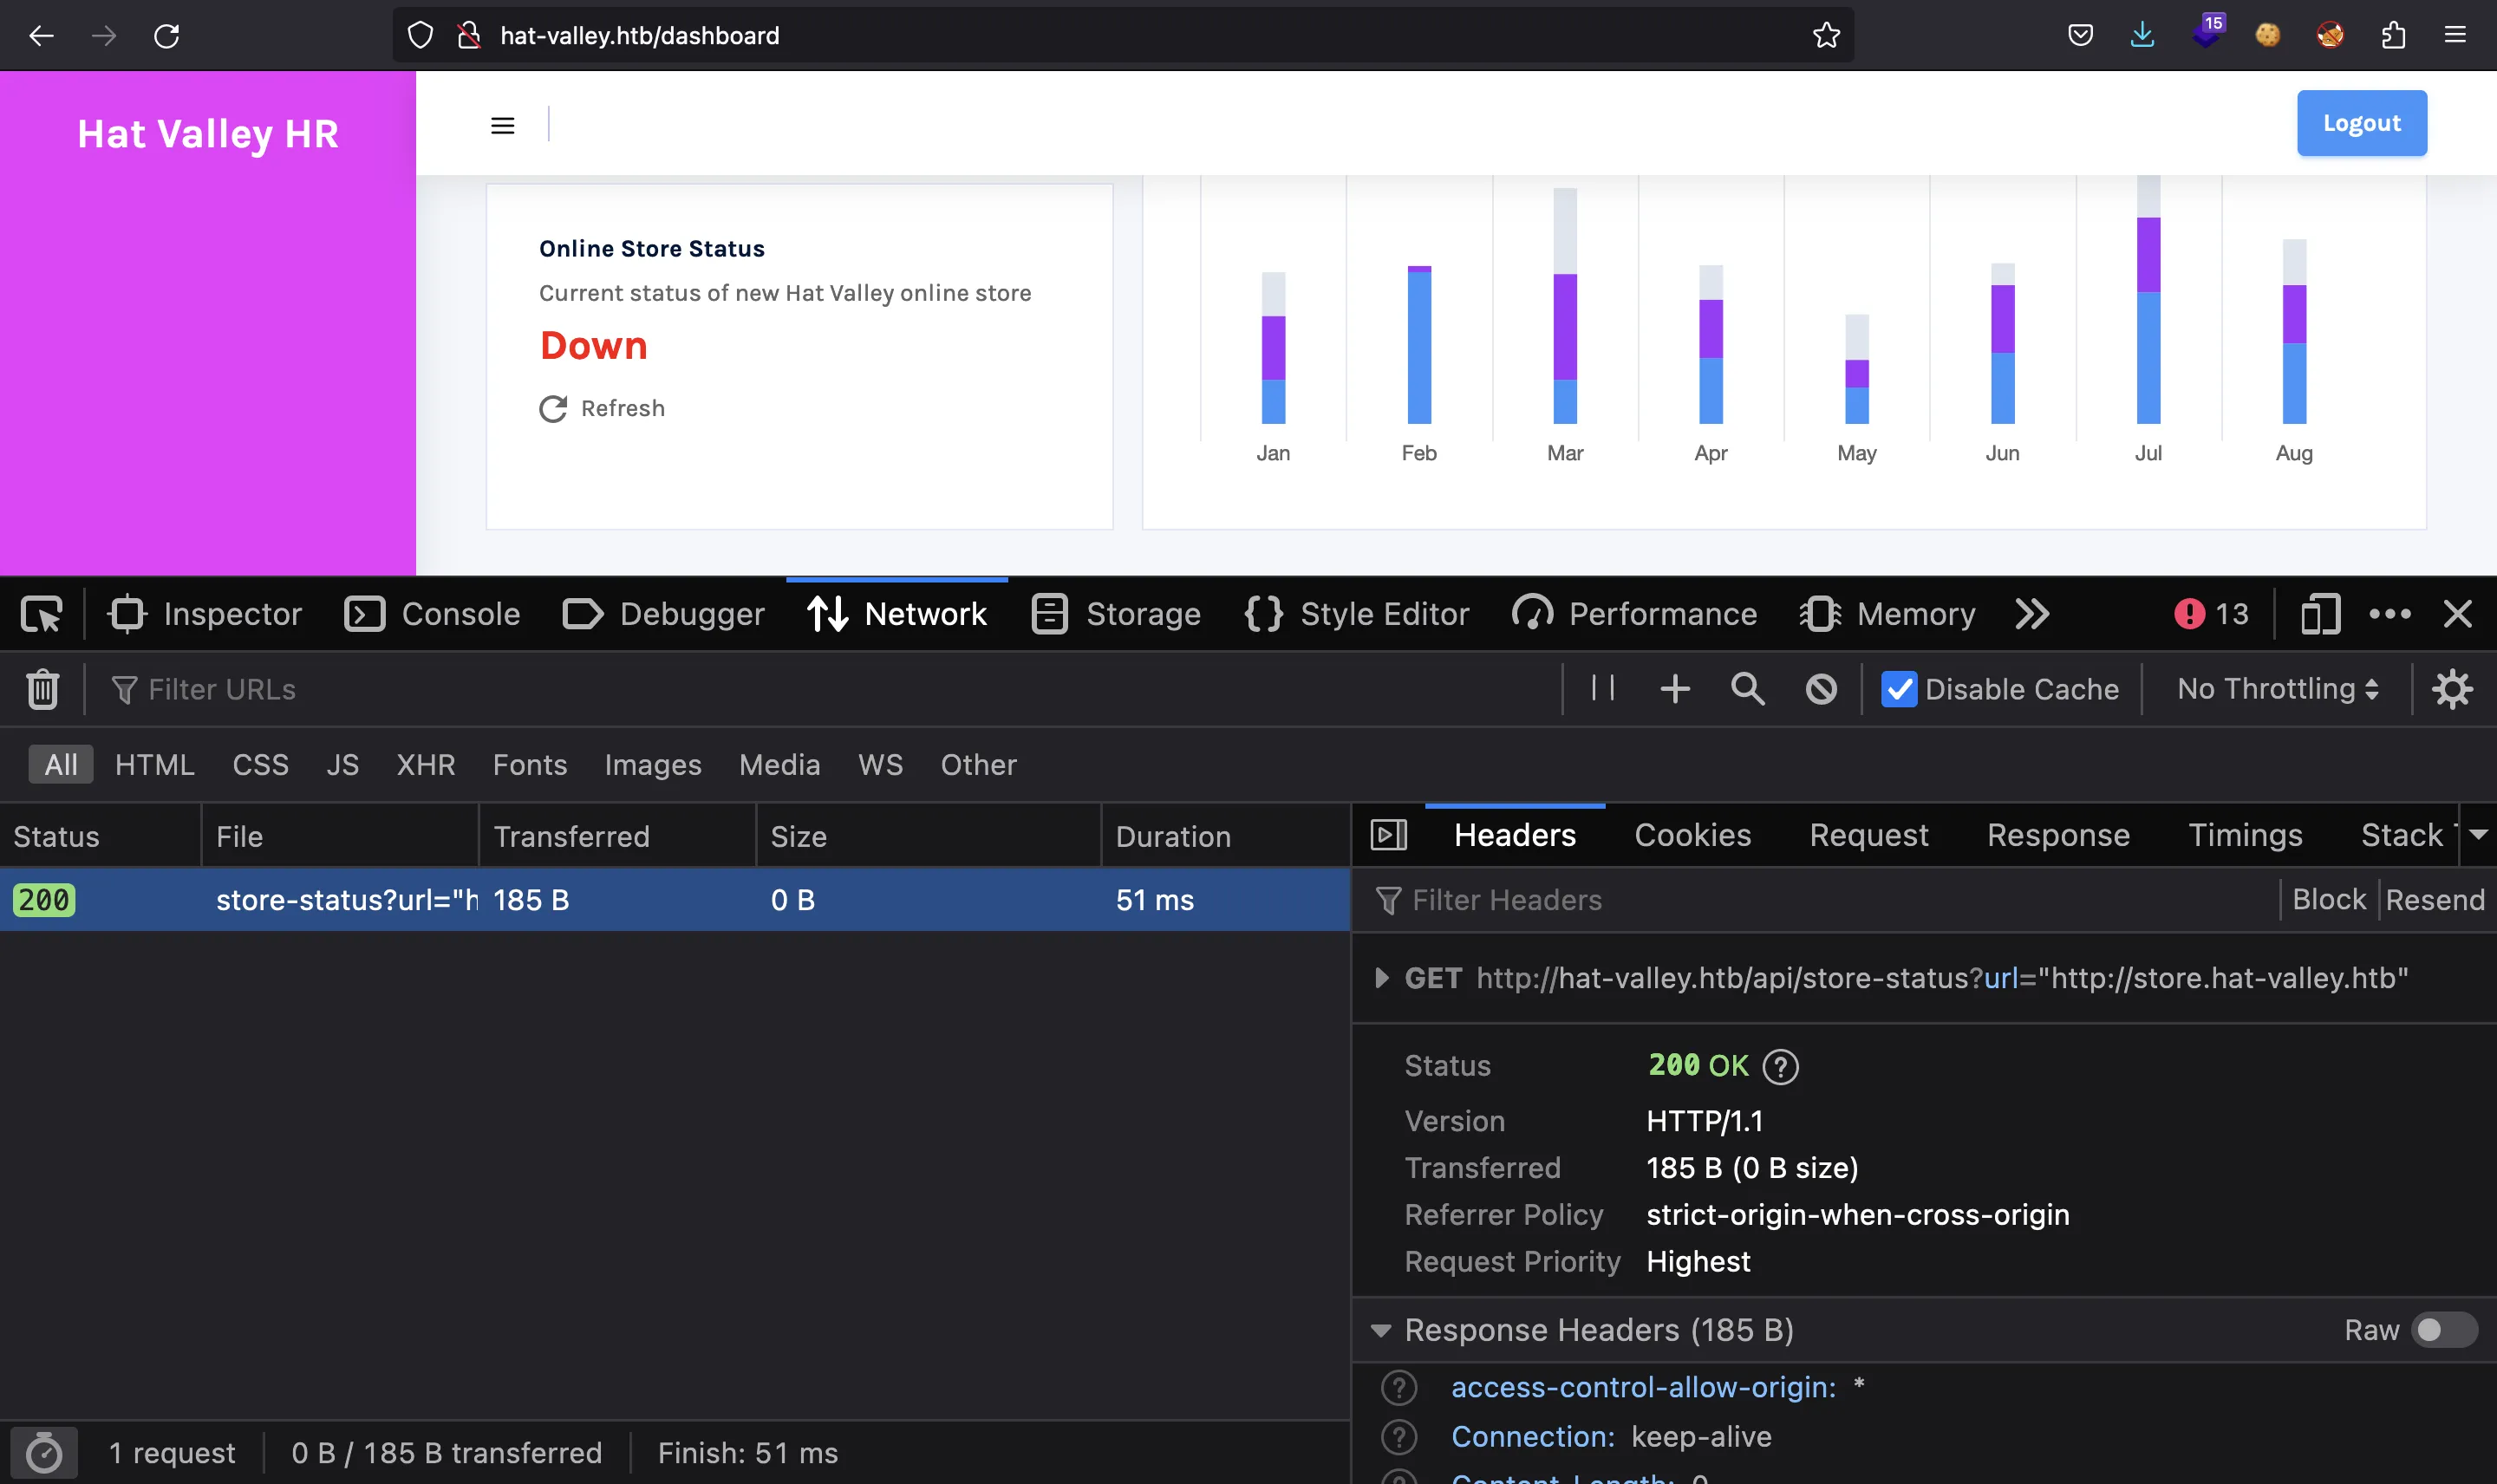
Task: Open the crossed-padlock connection info icon
Action: [468, 36]
